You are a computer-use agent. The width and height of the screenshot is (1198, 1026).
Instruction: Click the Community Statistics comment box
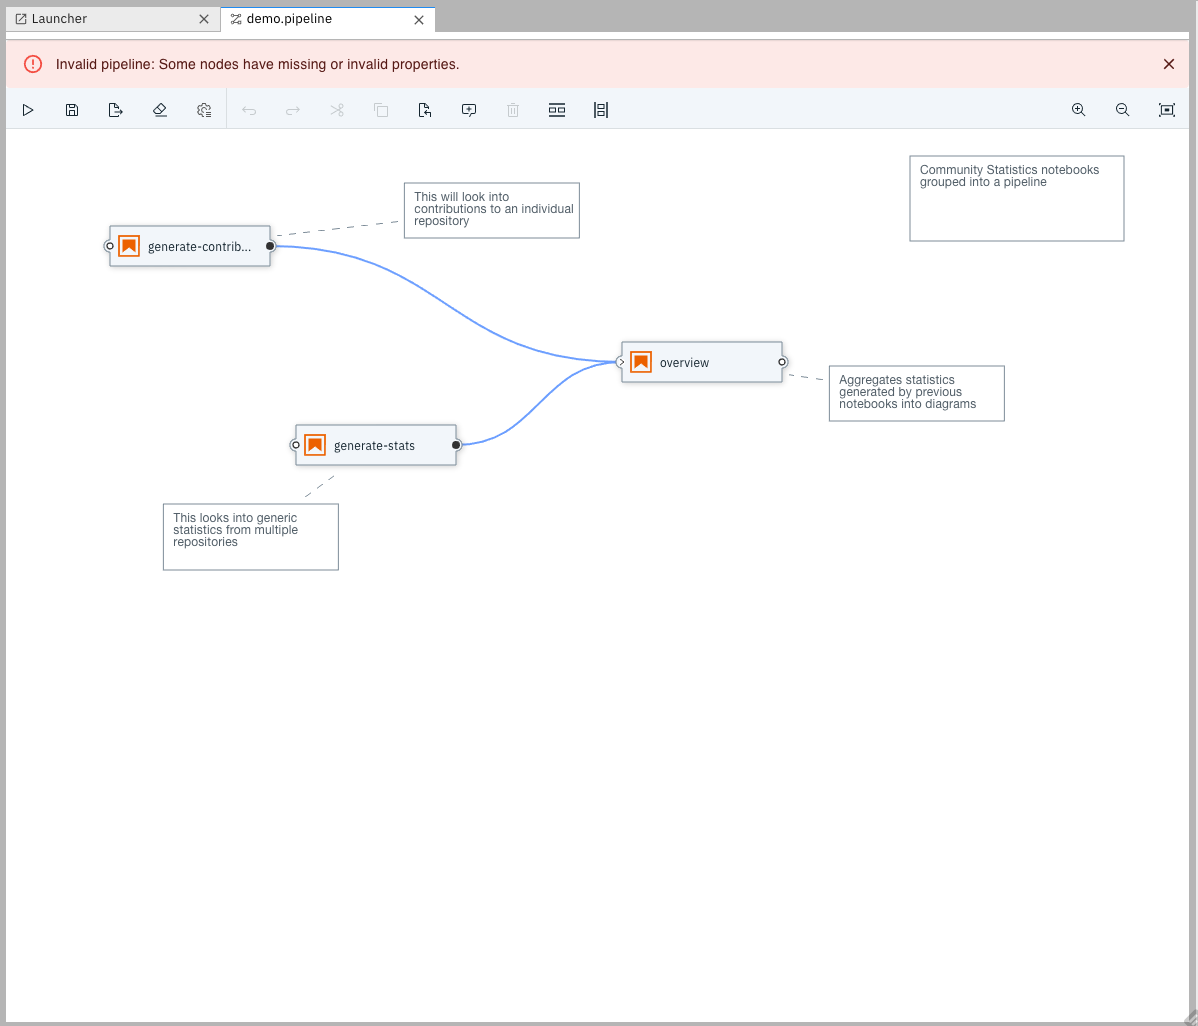click(1016, 198)
